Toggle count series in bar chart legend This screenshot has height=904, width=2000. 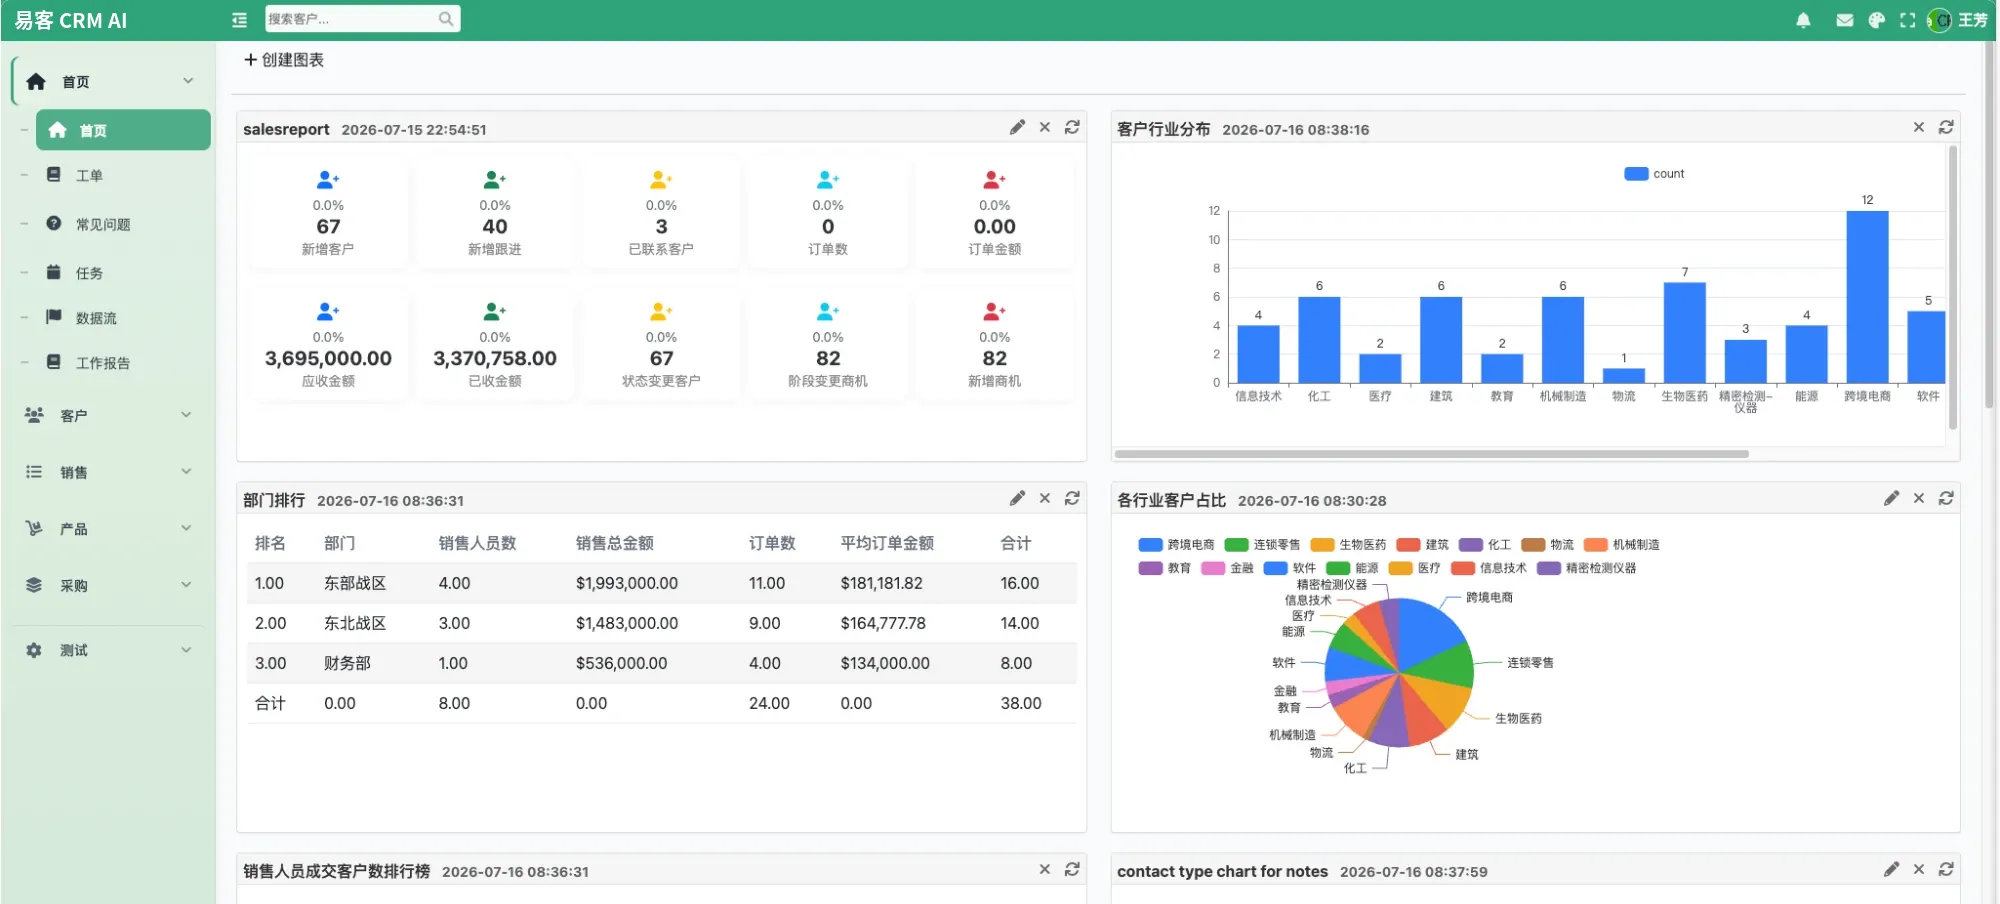1654,174
